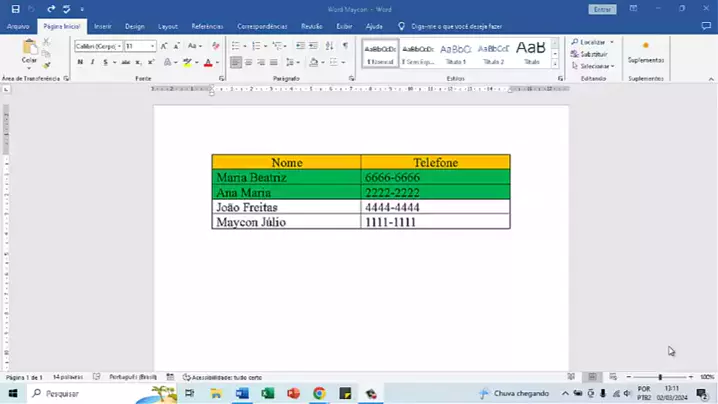Center-align the paragraph text
Screen dimensions: 718x404
point(248,62)
